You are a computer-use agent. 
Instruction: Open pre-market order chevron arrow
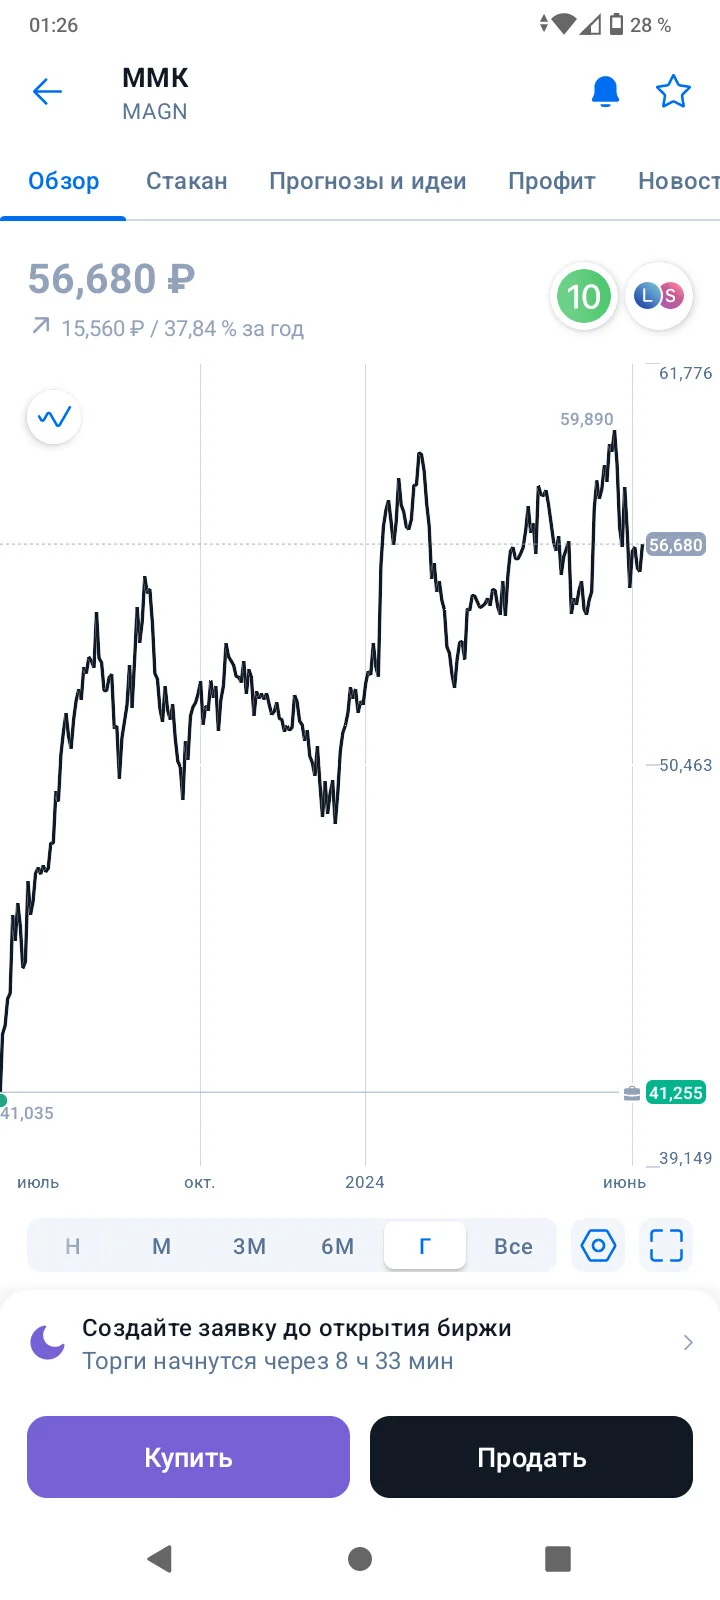pos(688,1343)
